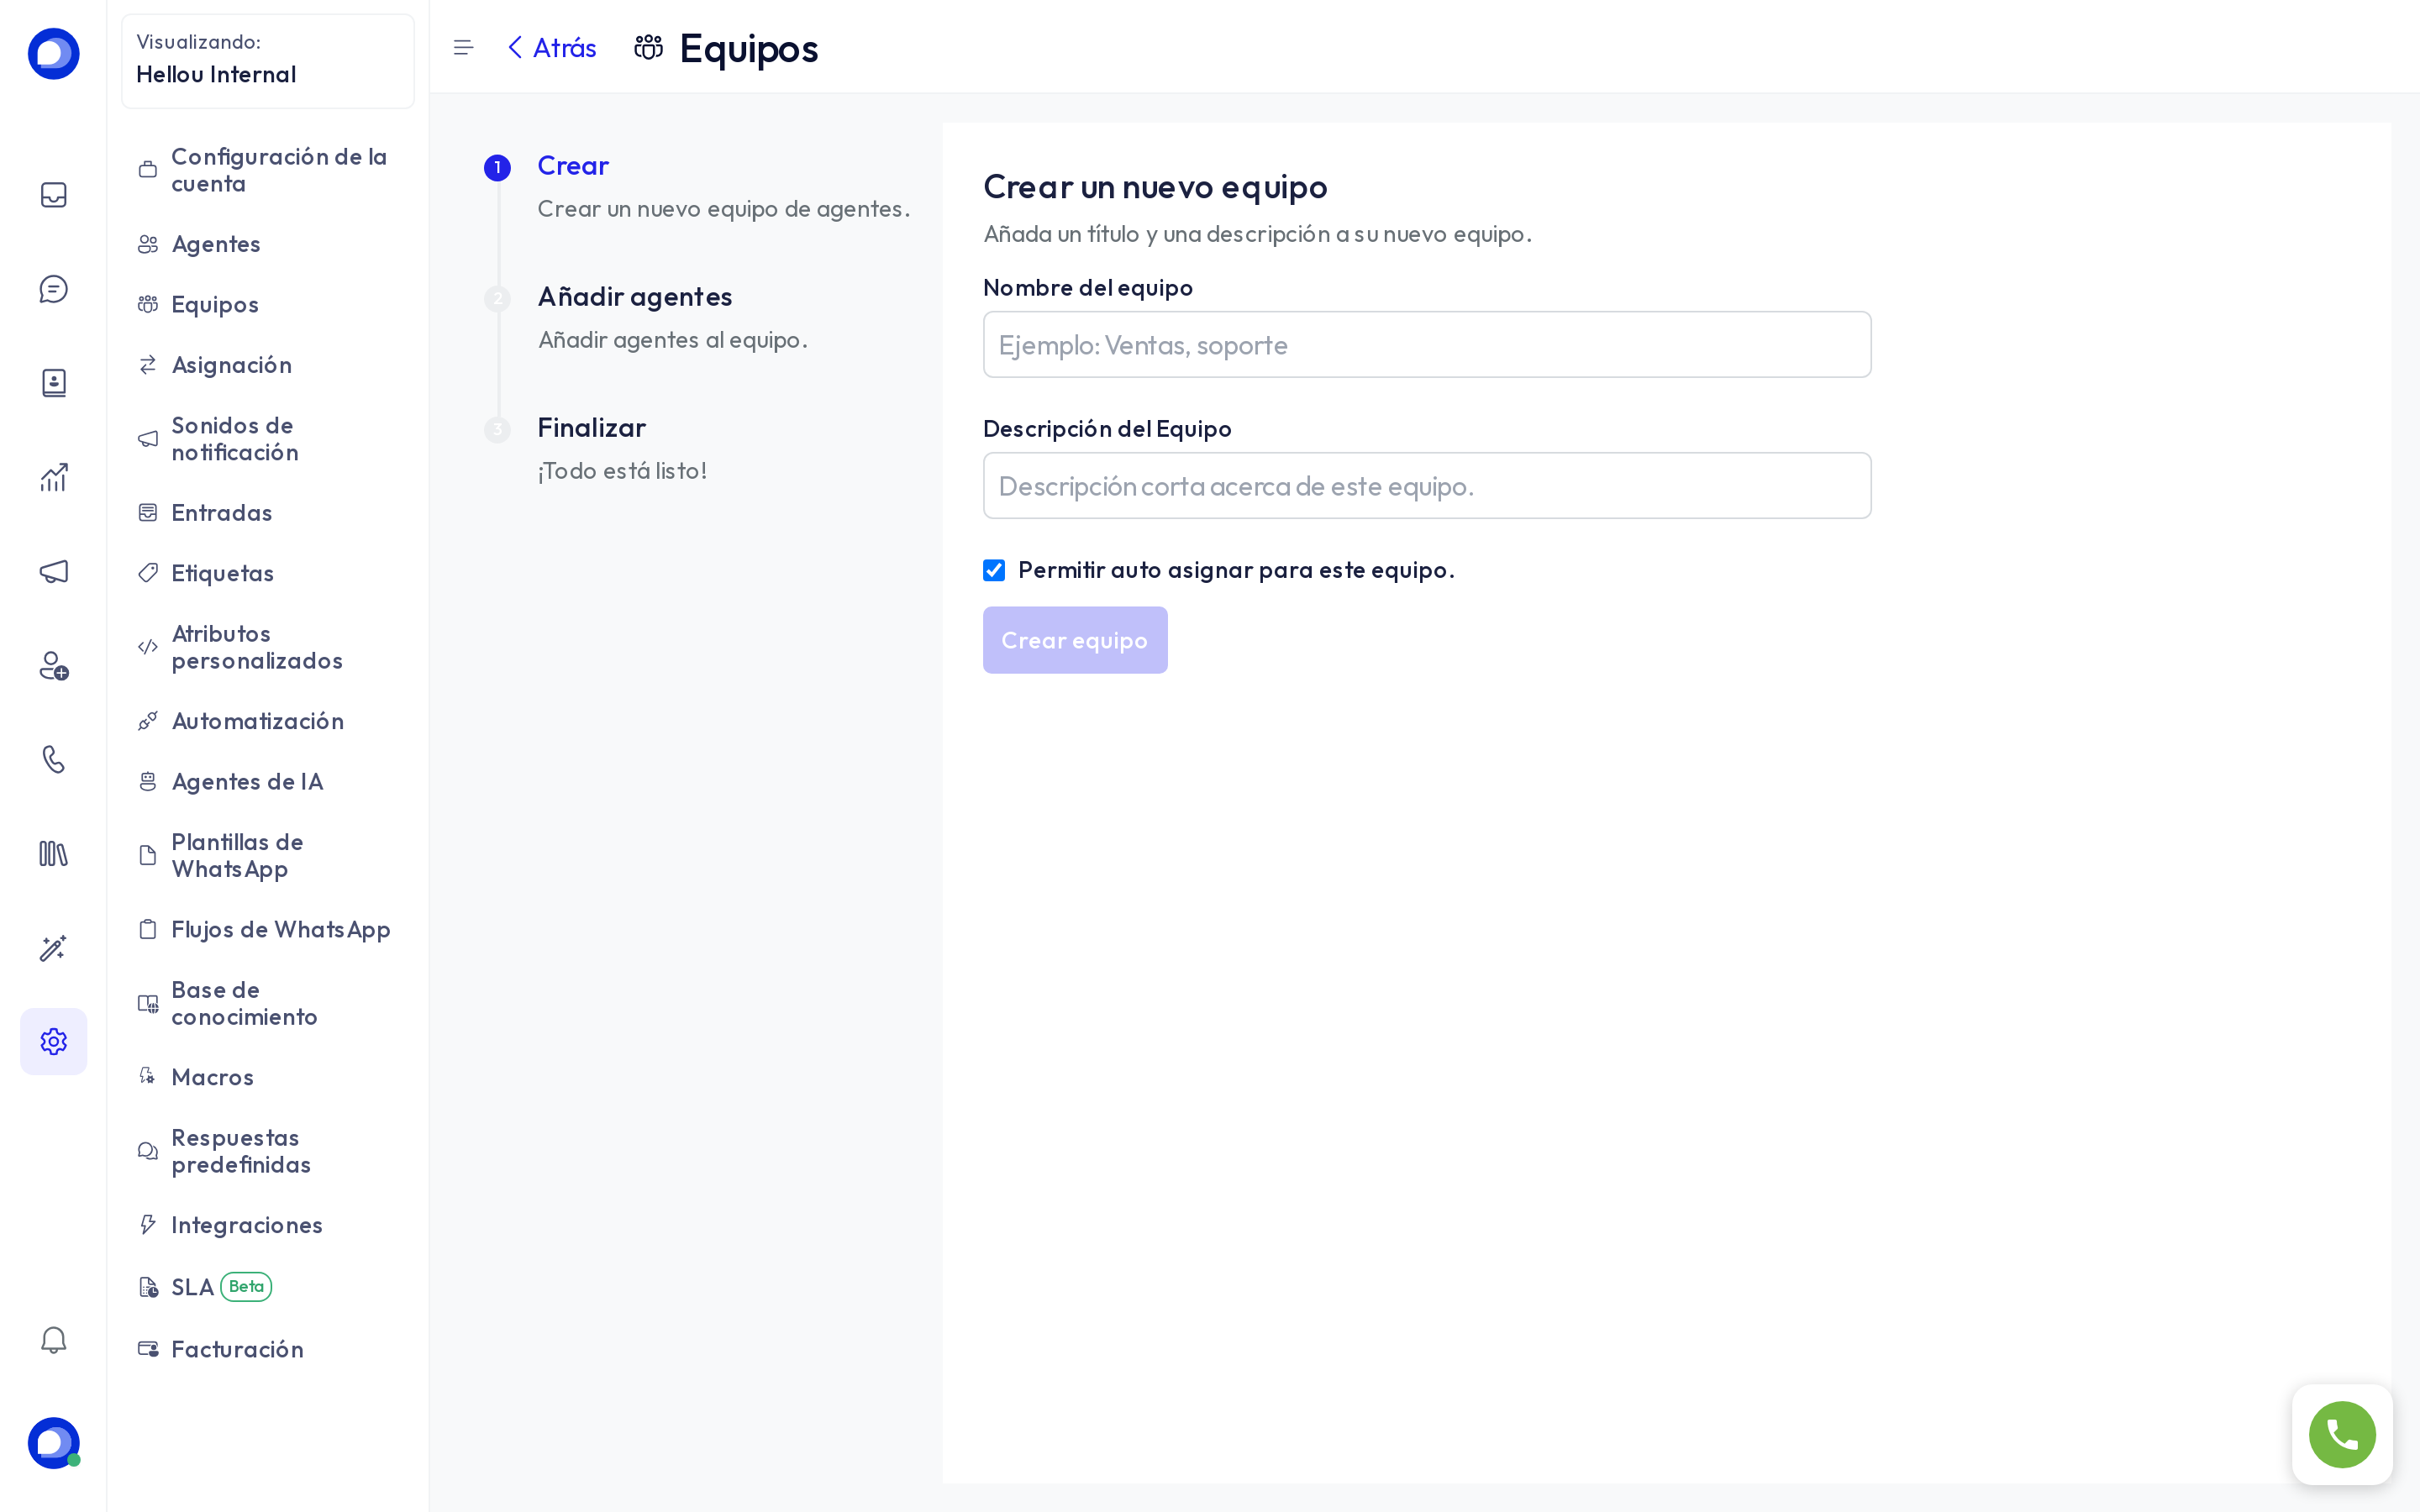Open campaigns megaphone icon in rail
The image size is (2420, 1512).
53,571
